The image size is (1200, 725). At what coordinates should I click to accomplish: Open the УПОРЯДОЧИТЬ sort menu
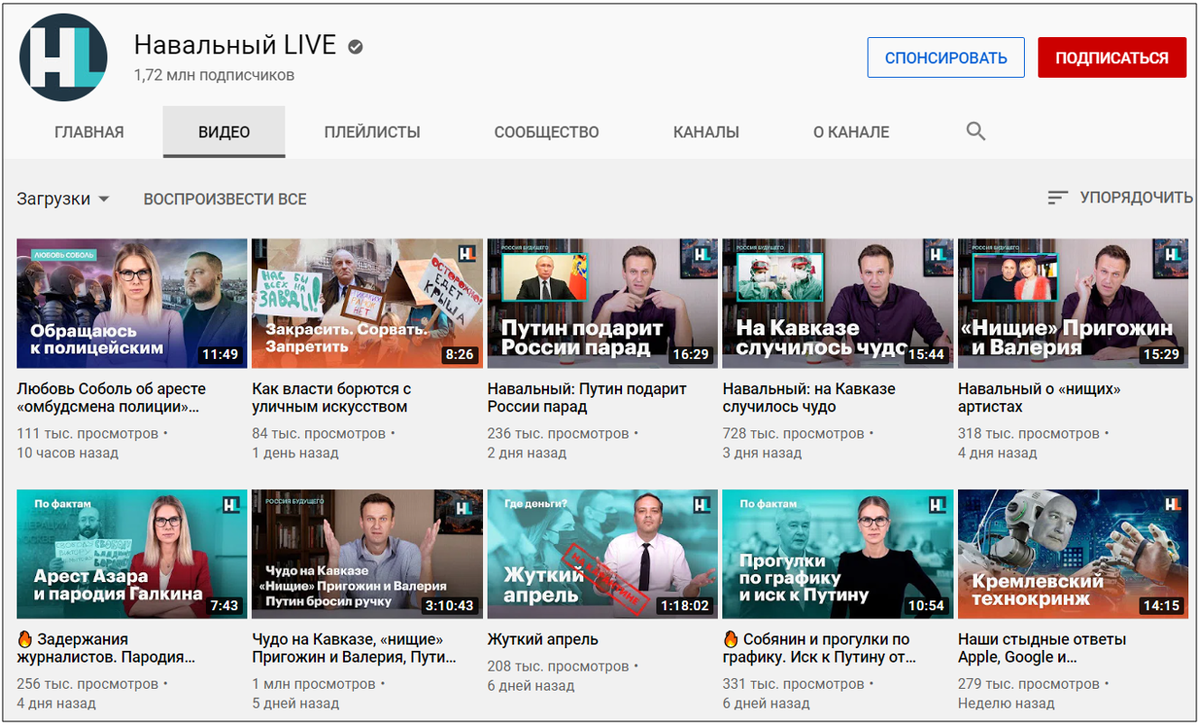pos(1120,198)
